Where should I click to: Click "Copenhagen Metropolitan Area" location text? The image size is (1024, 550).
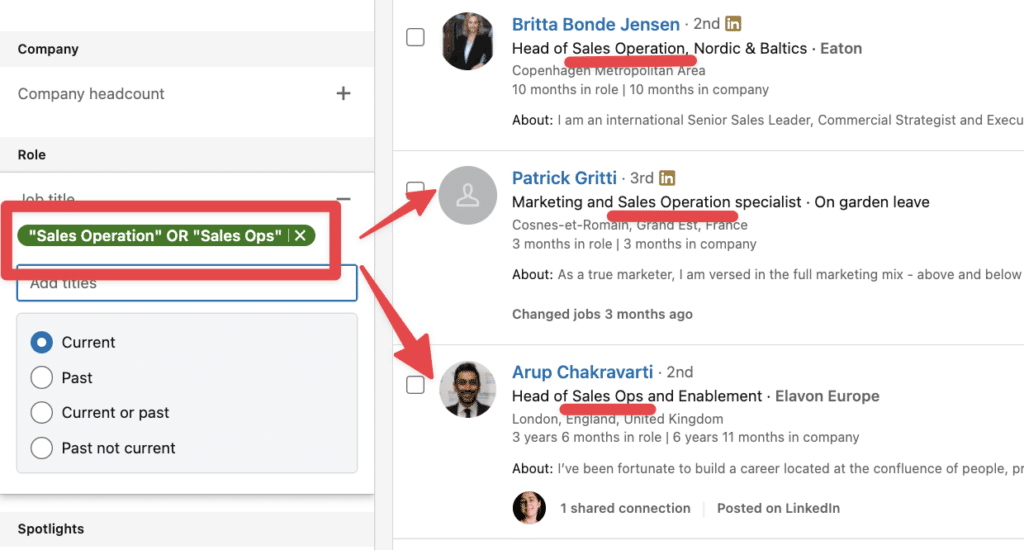click(x=609, y=71)
